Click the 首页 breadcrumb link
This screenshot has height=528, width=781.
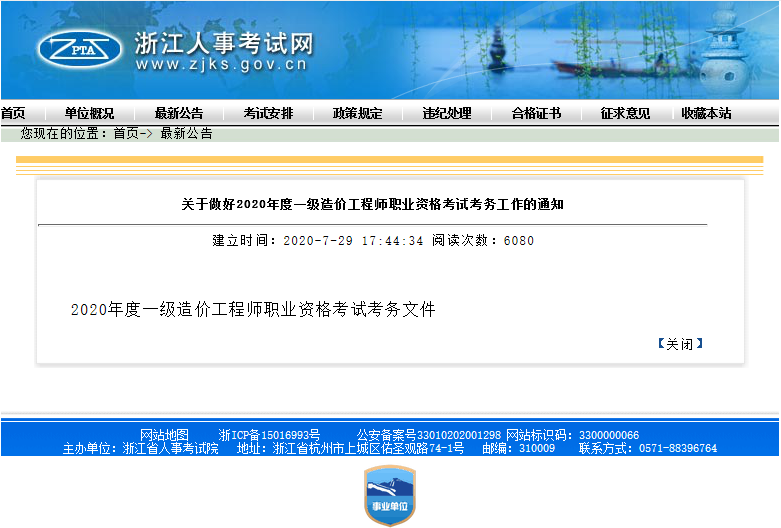click(x=126, y=133)
